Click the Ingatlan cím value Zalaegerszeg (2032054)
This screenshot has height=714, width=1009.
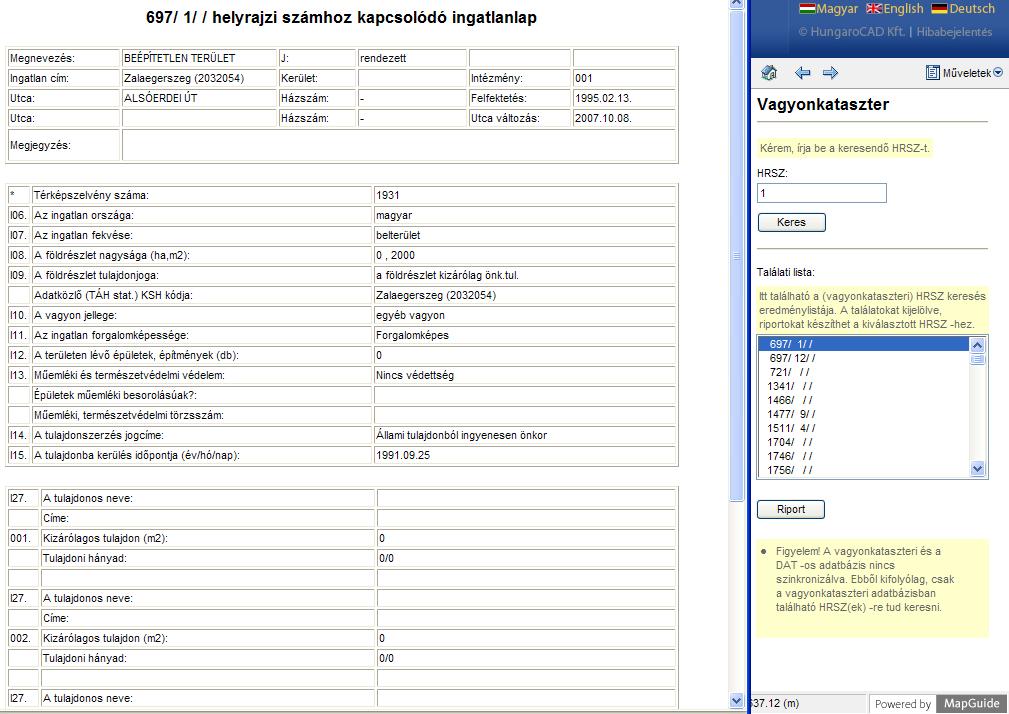(x=199, y=78)
